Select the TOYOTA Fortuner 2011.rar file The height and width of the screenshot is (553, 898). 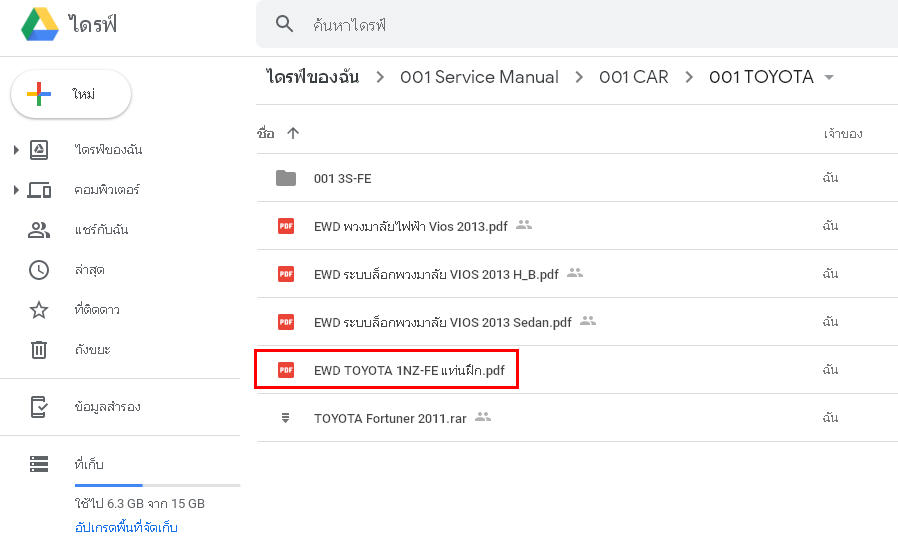point(390,417)
